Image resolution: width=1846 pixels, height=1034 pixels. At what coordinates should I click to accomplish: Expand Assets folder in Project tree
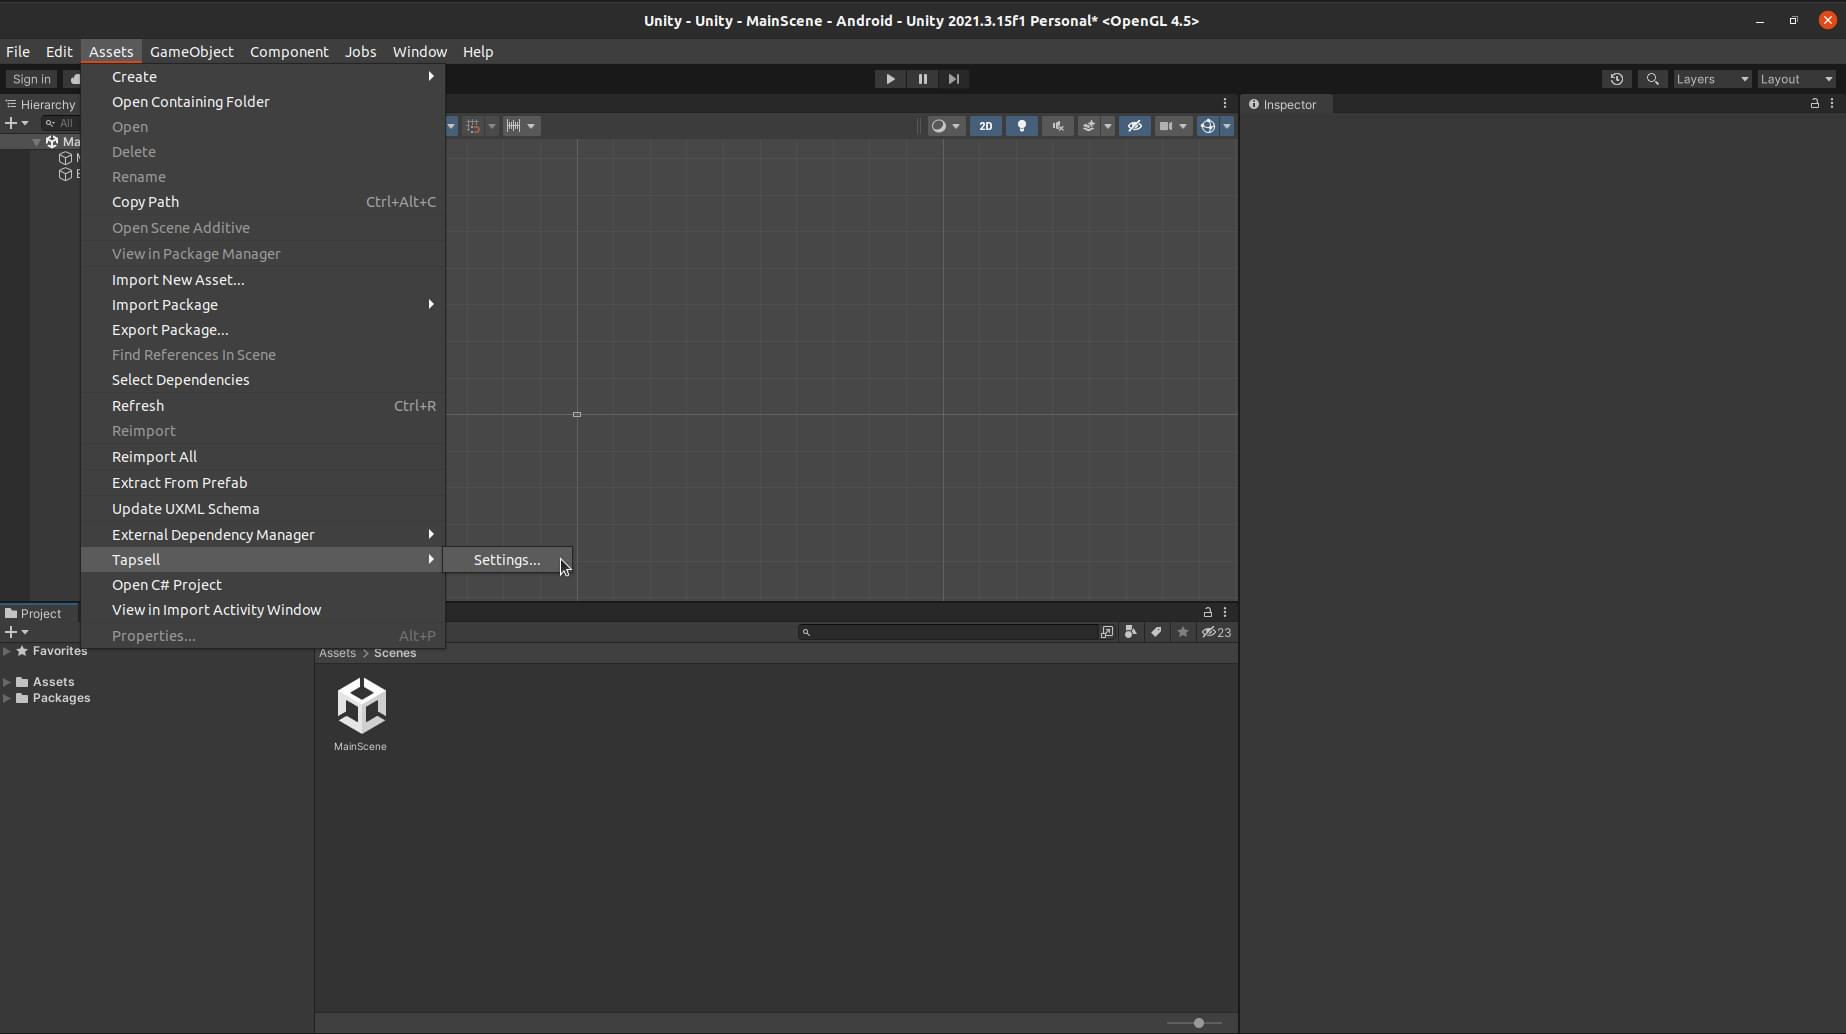(x=7, y=682)
